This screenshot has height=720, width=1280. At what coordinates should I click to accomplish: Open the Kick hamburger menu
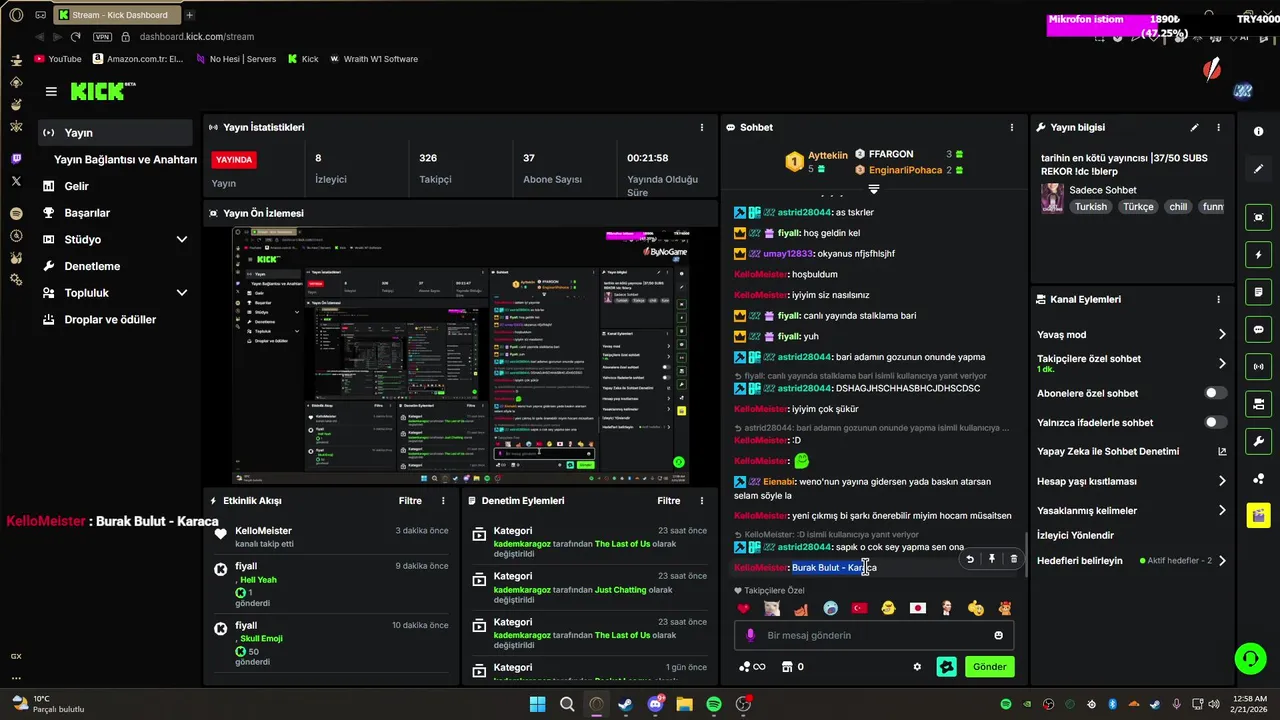tap(51, 92)
